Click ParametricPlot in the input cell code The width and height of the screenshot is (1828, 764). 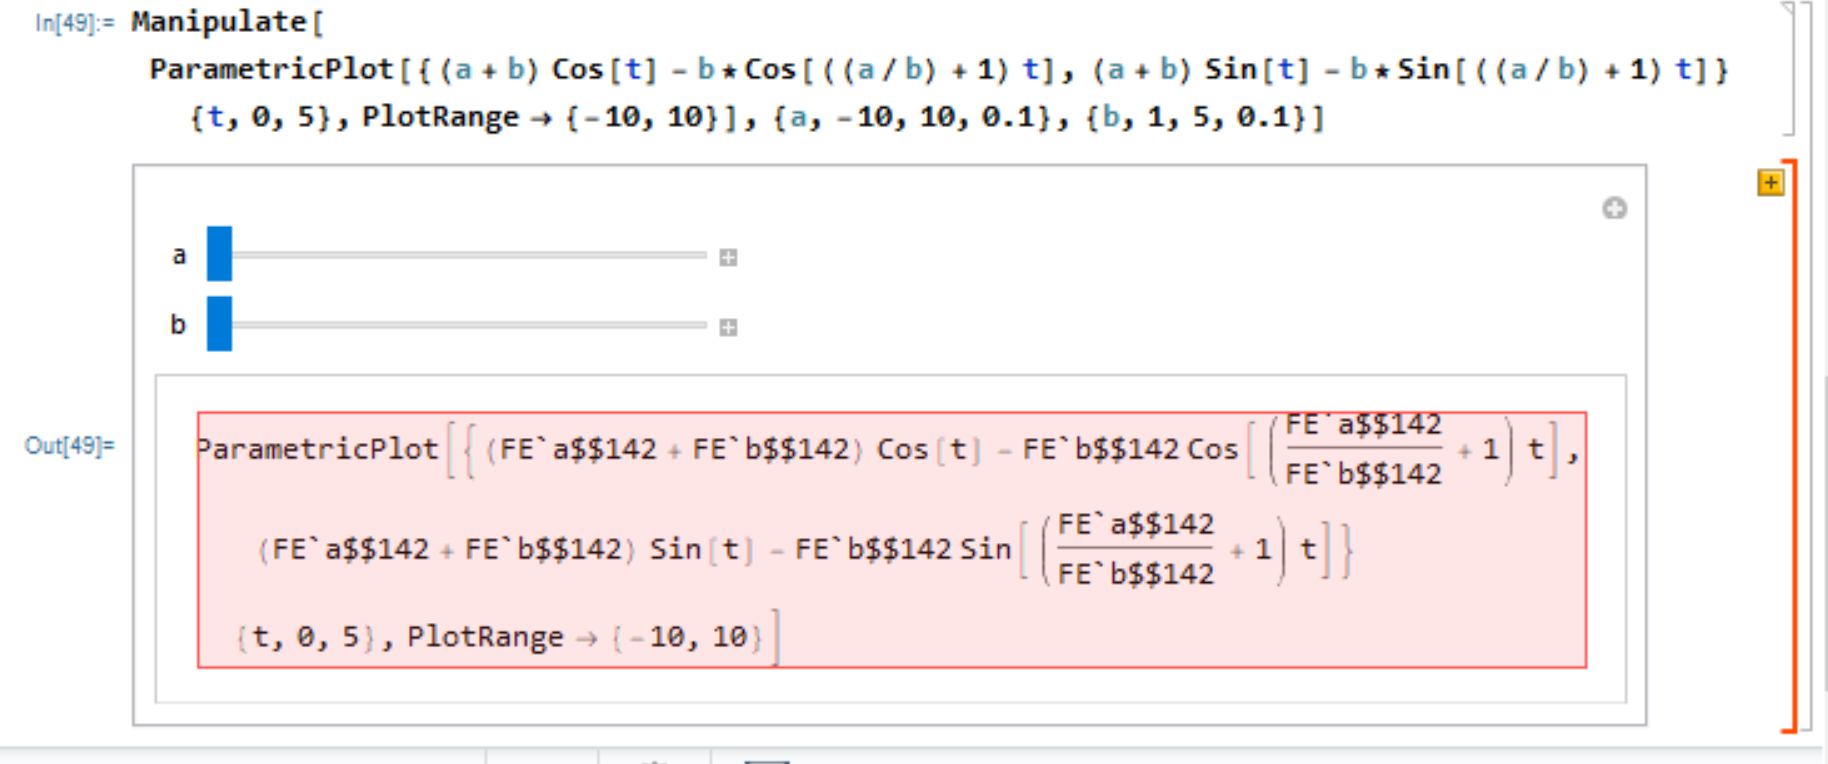click(272, 69)
